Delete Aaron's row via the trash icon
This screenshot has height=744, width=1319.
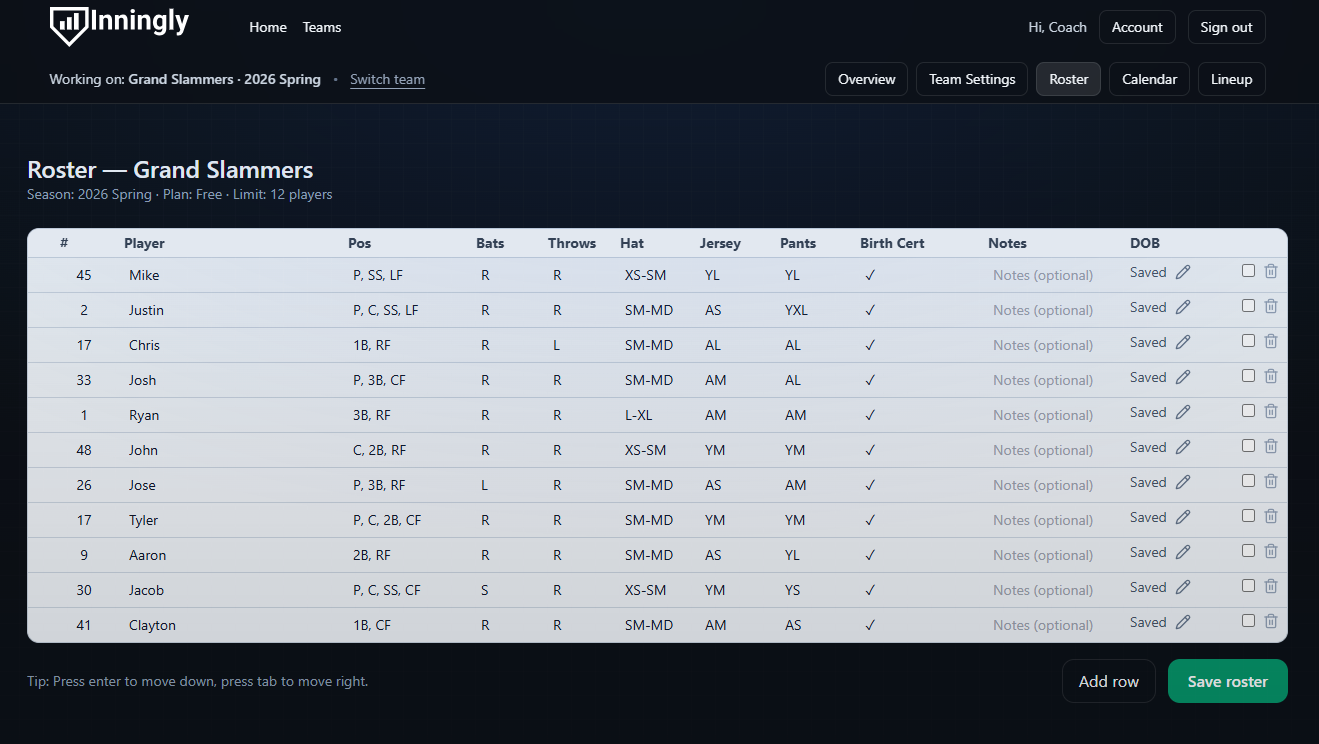pos(1271,551)
